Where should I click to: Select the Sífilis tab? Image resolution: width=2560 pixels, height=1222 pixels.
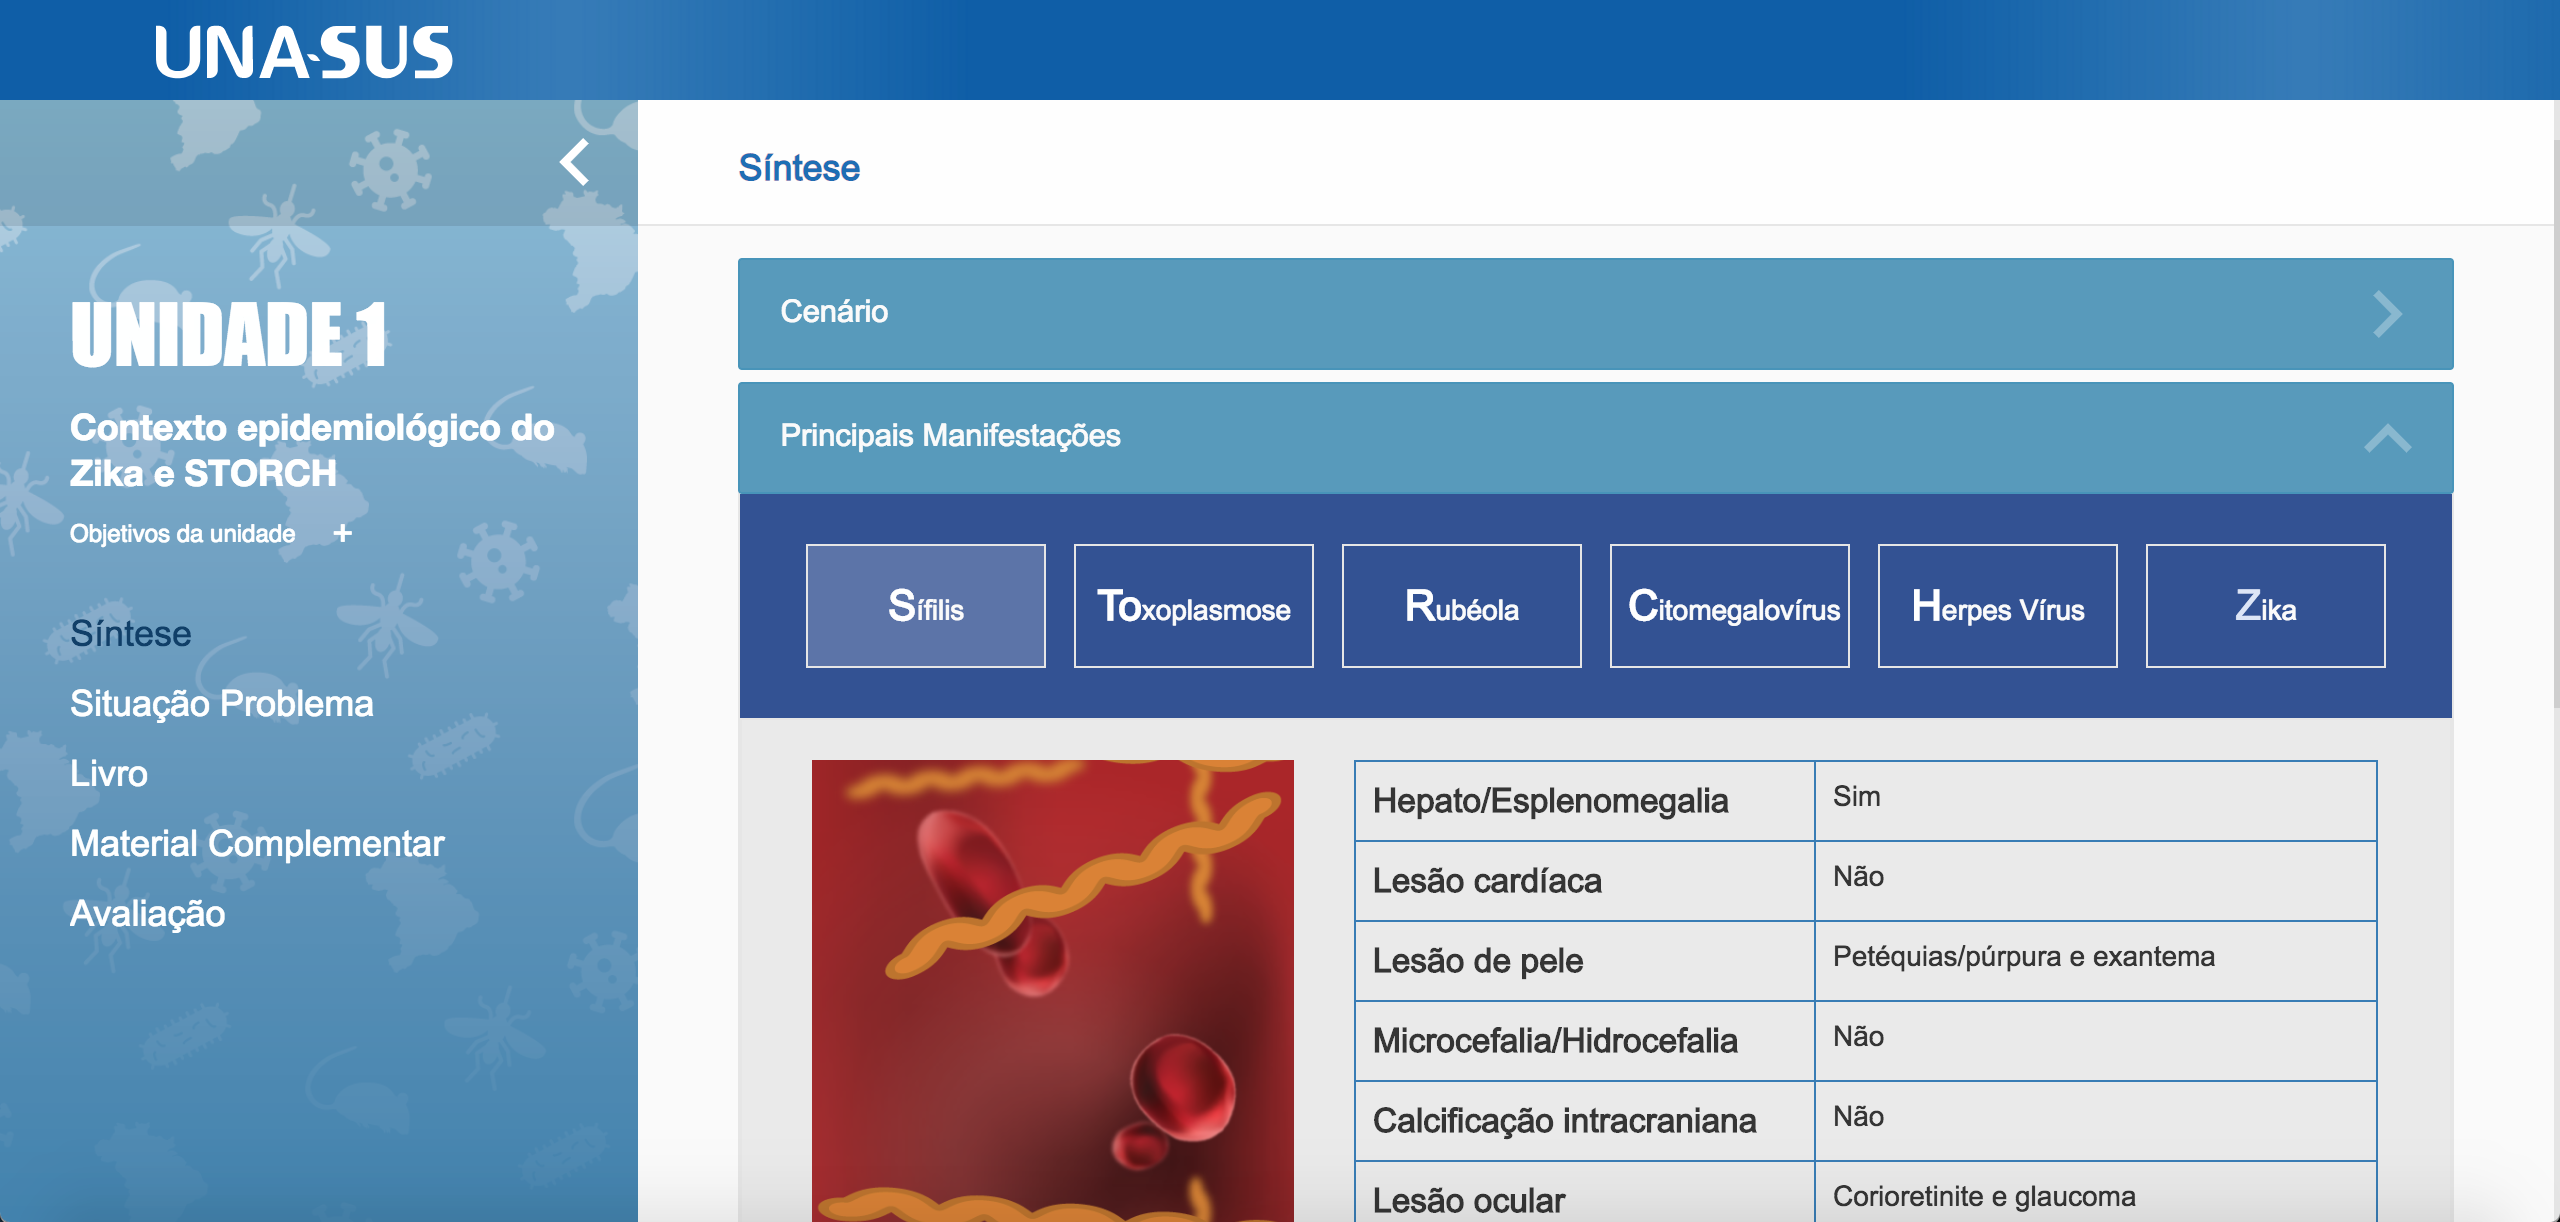(x=925, y=606)
